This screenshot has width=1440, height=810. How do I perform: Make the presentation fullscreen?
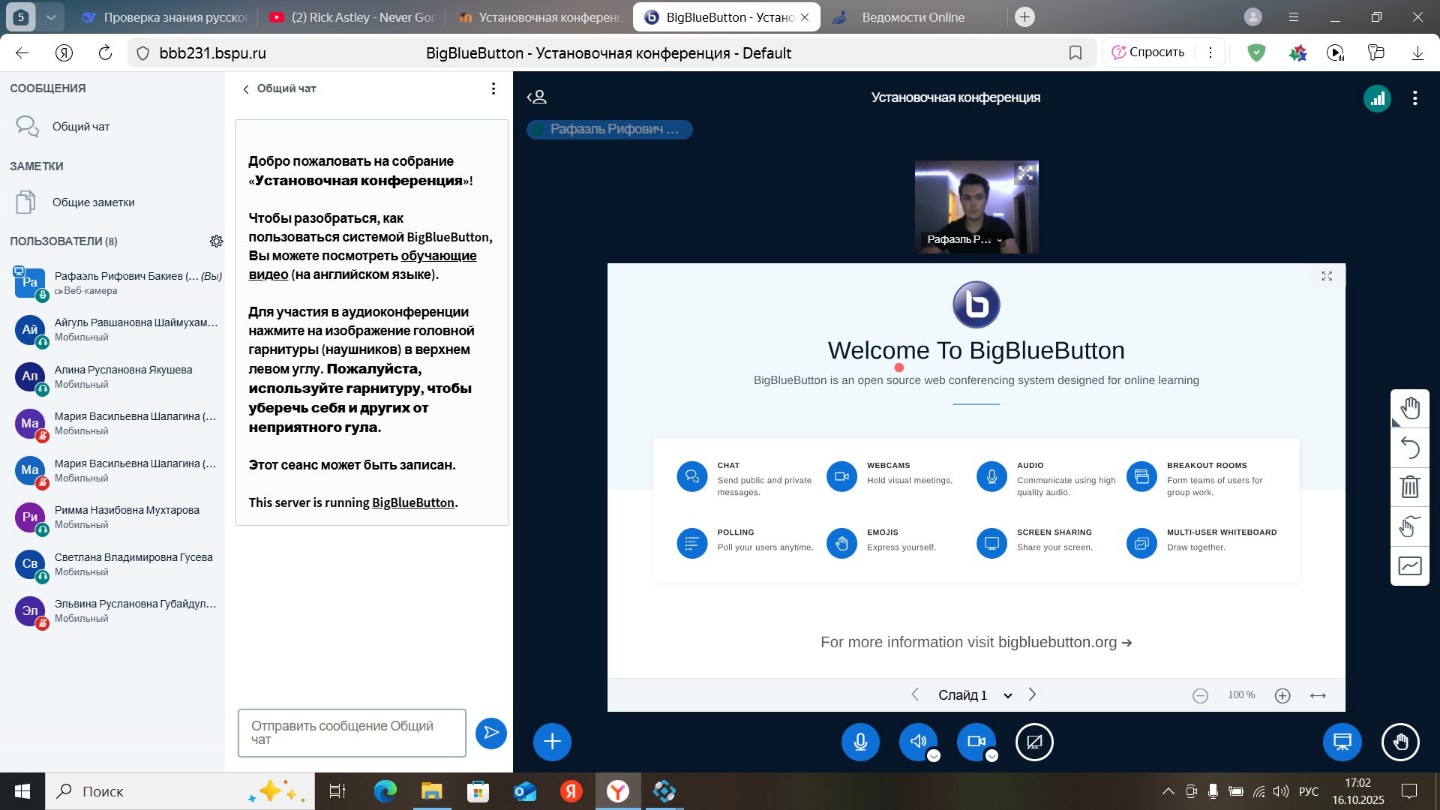click(1326, 276)
